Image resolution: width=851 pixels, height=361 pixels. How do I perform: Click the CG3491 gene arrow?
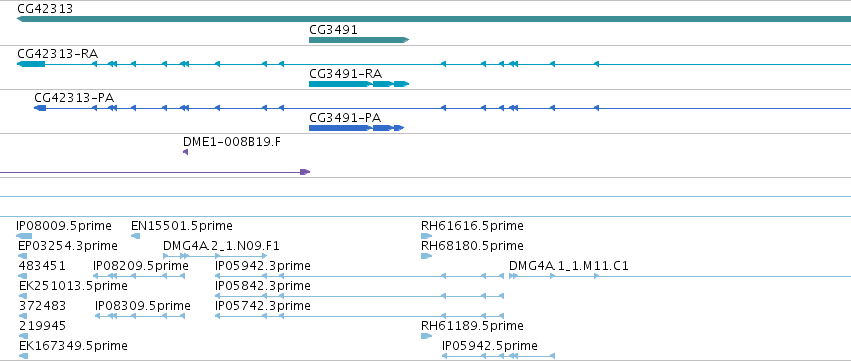tap(359, 40)
